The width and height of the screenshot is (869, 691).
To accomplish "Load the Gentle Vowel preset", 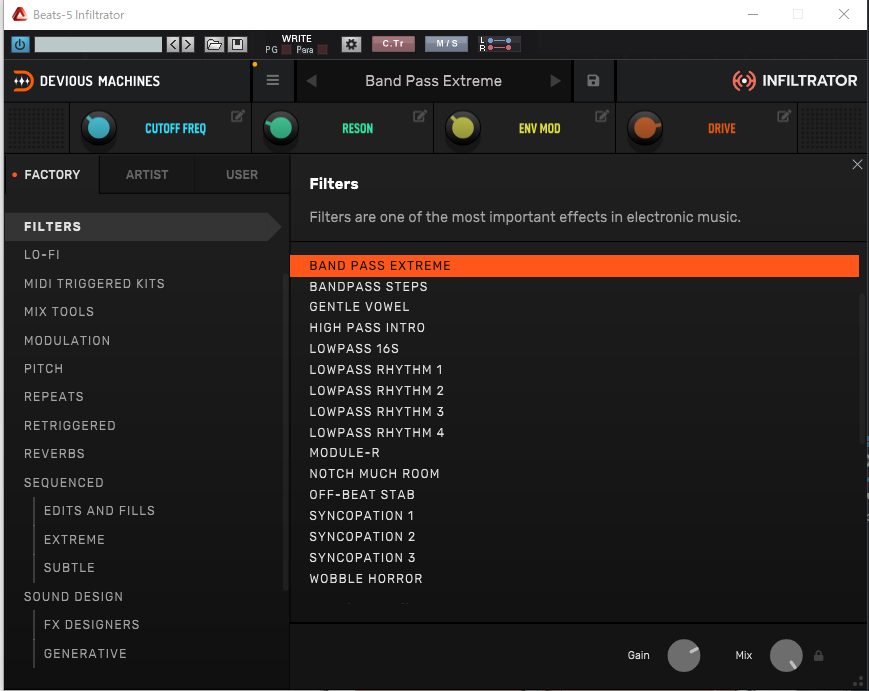I will (x=359, y=307).
